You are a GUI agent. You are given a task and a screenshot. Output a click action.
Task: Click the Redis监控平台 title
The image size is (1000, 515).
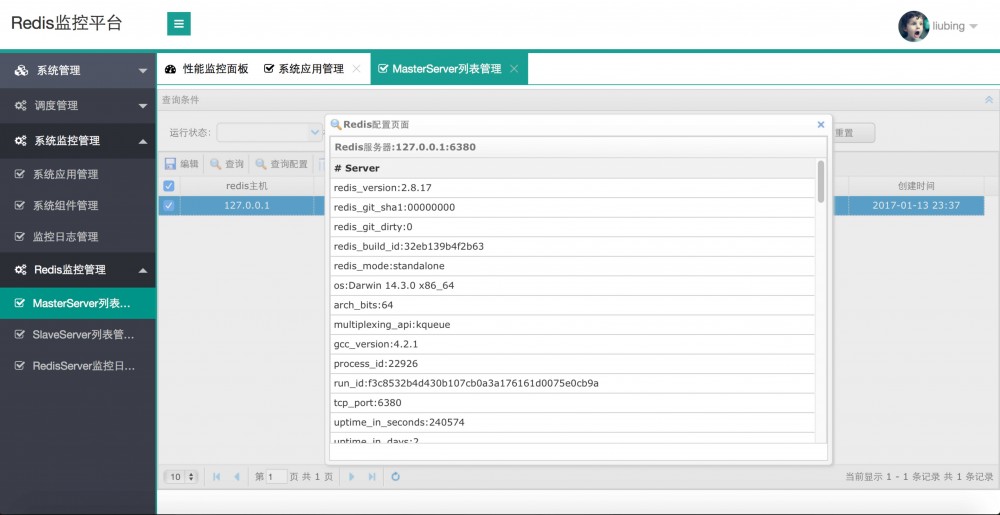pyautogui.click(x=66, y=24)
